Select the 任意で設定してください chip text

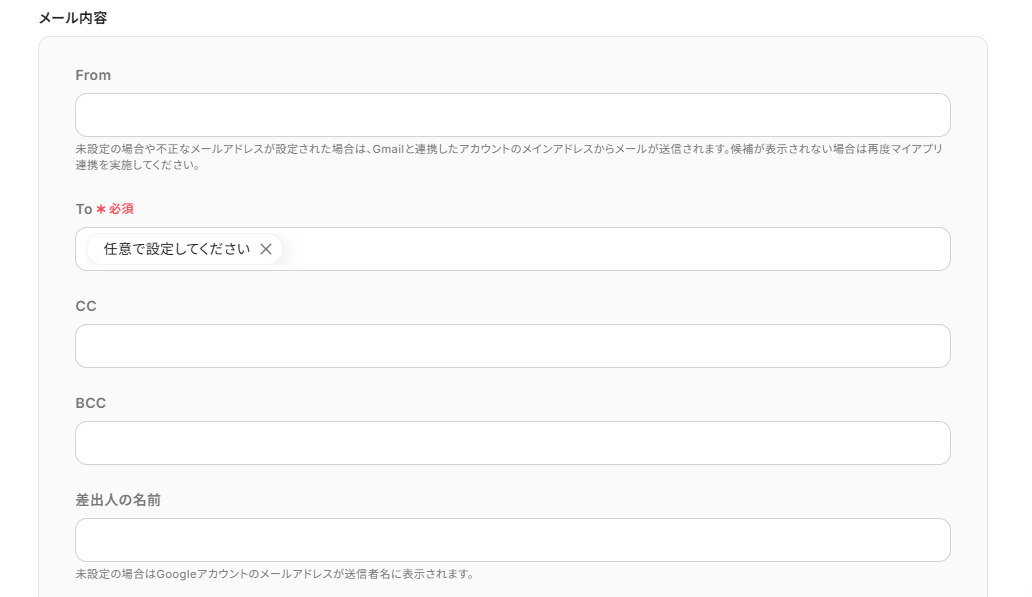point(176,249)
